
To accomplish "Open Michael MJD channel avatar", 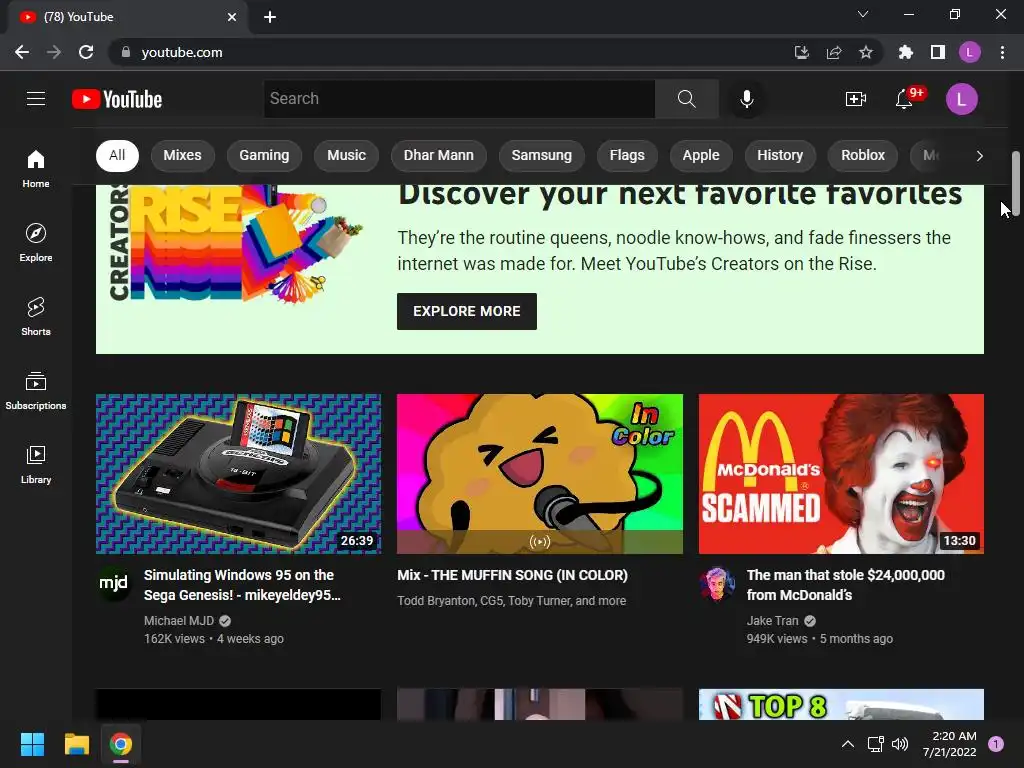I will 114,583.
